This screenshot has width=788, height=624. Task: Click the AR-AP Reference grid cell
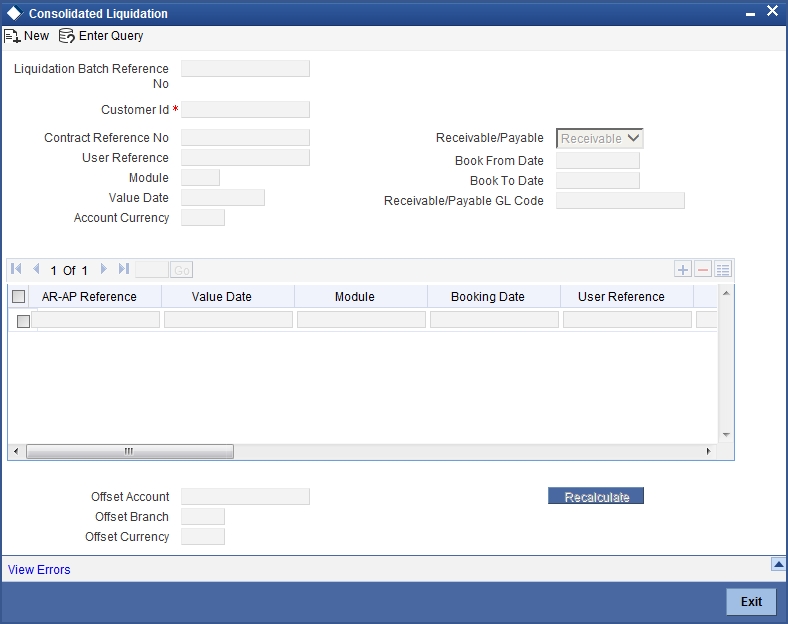click(x=95, y=320)
